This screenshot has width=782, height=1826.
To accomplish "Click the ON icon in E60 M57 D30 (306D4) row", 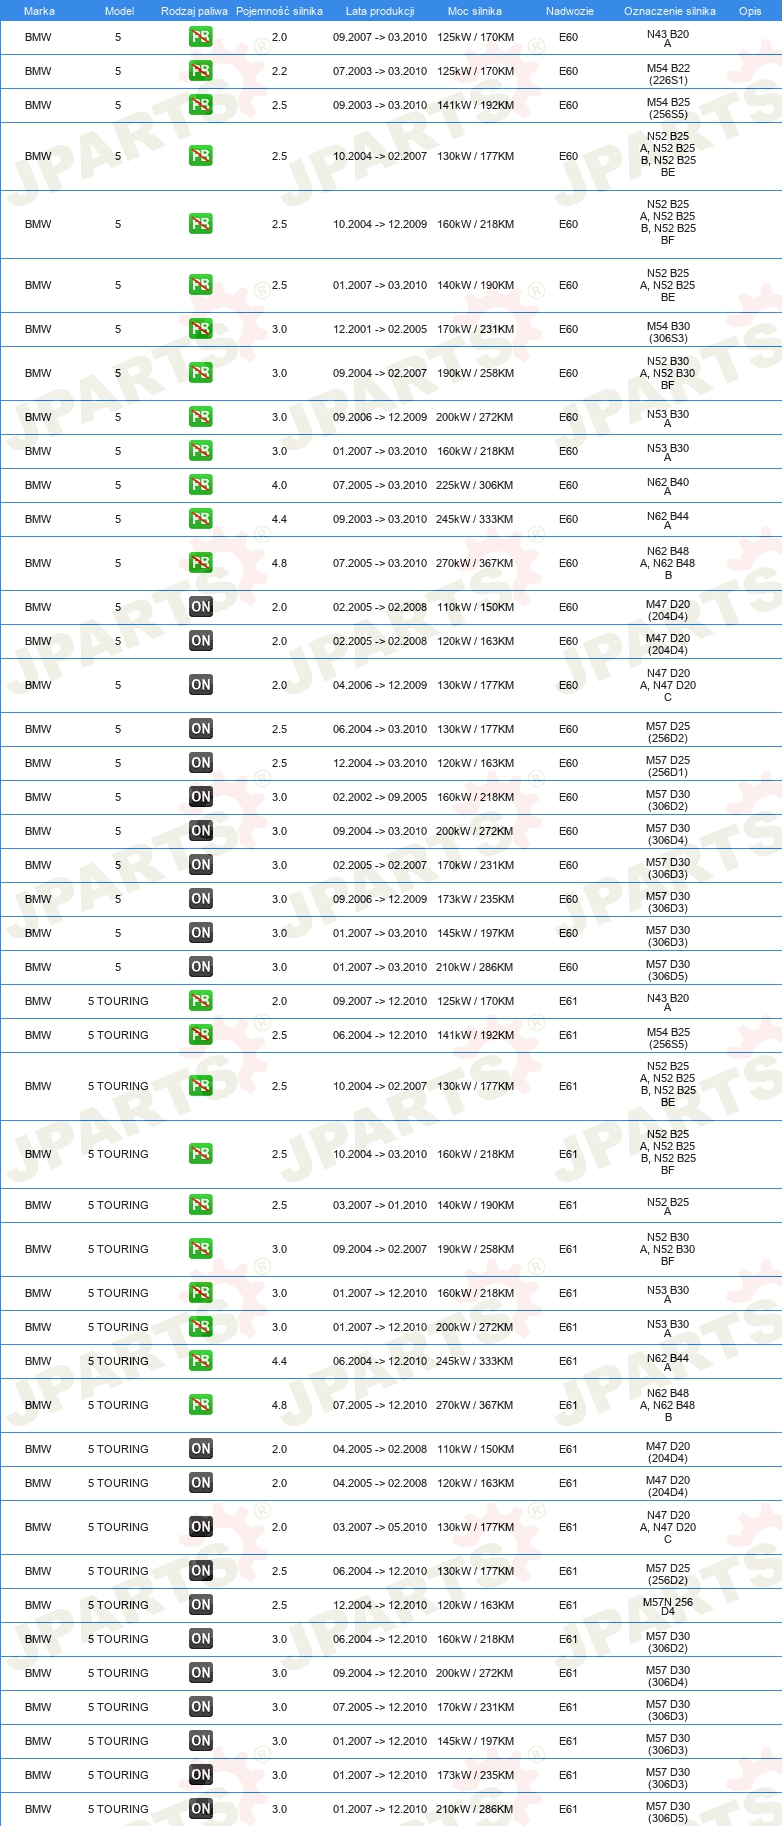I will point(201,831).
